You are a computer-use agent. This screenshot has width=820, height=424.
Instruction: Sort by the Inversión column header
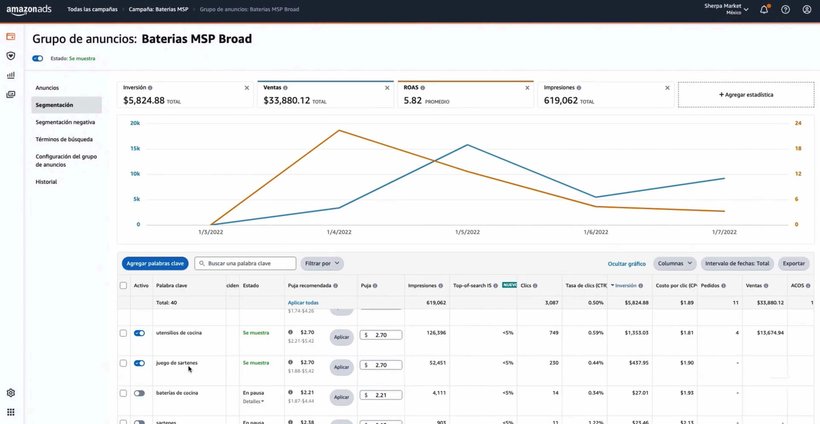point(626,286)
